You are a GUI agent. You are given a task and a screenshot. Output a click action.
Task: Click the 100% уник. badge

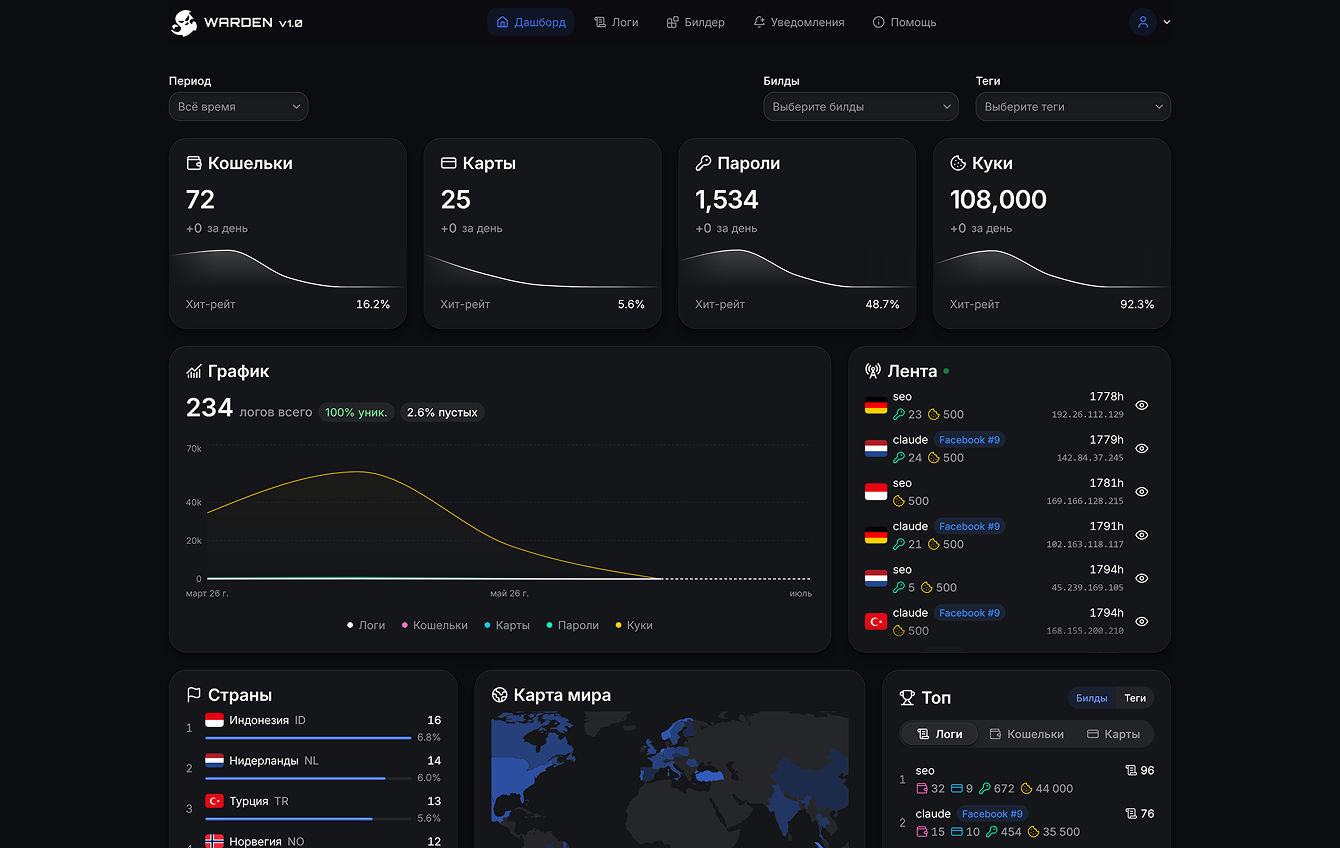pos(357,412)
